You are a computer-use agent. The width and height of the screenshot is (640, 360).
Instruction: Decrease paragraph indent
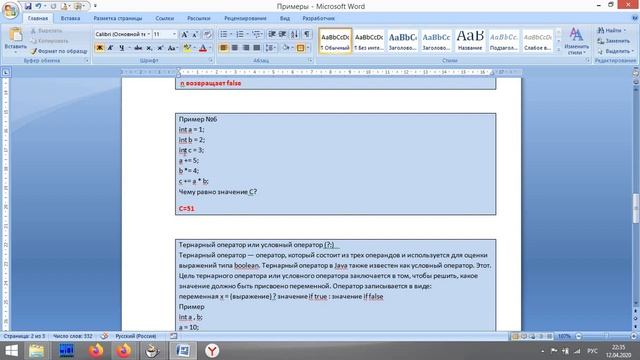[272, 34]
